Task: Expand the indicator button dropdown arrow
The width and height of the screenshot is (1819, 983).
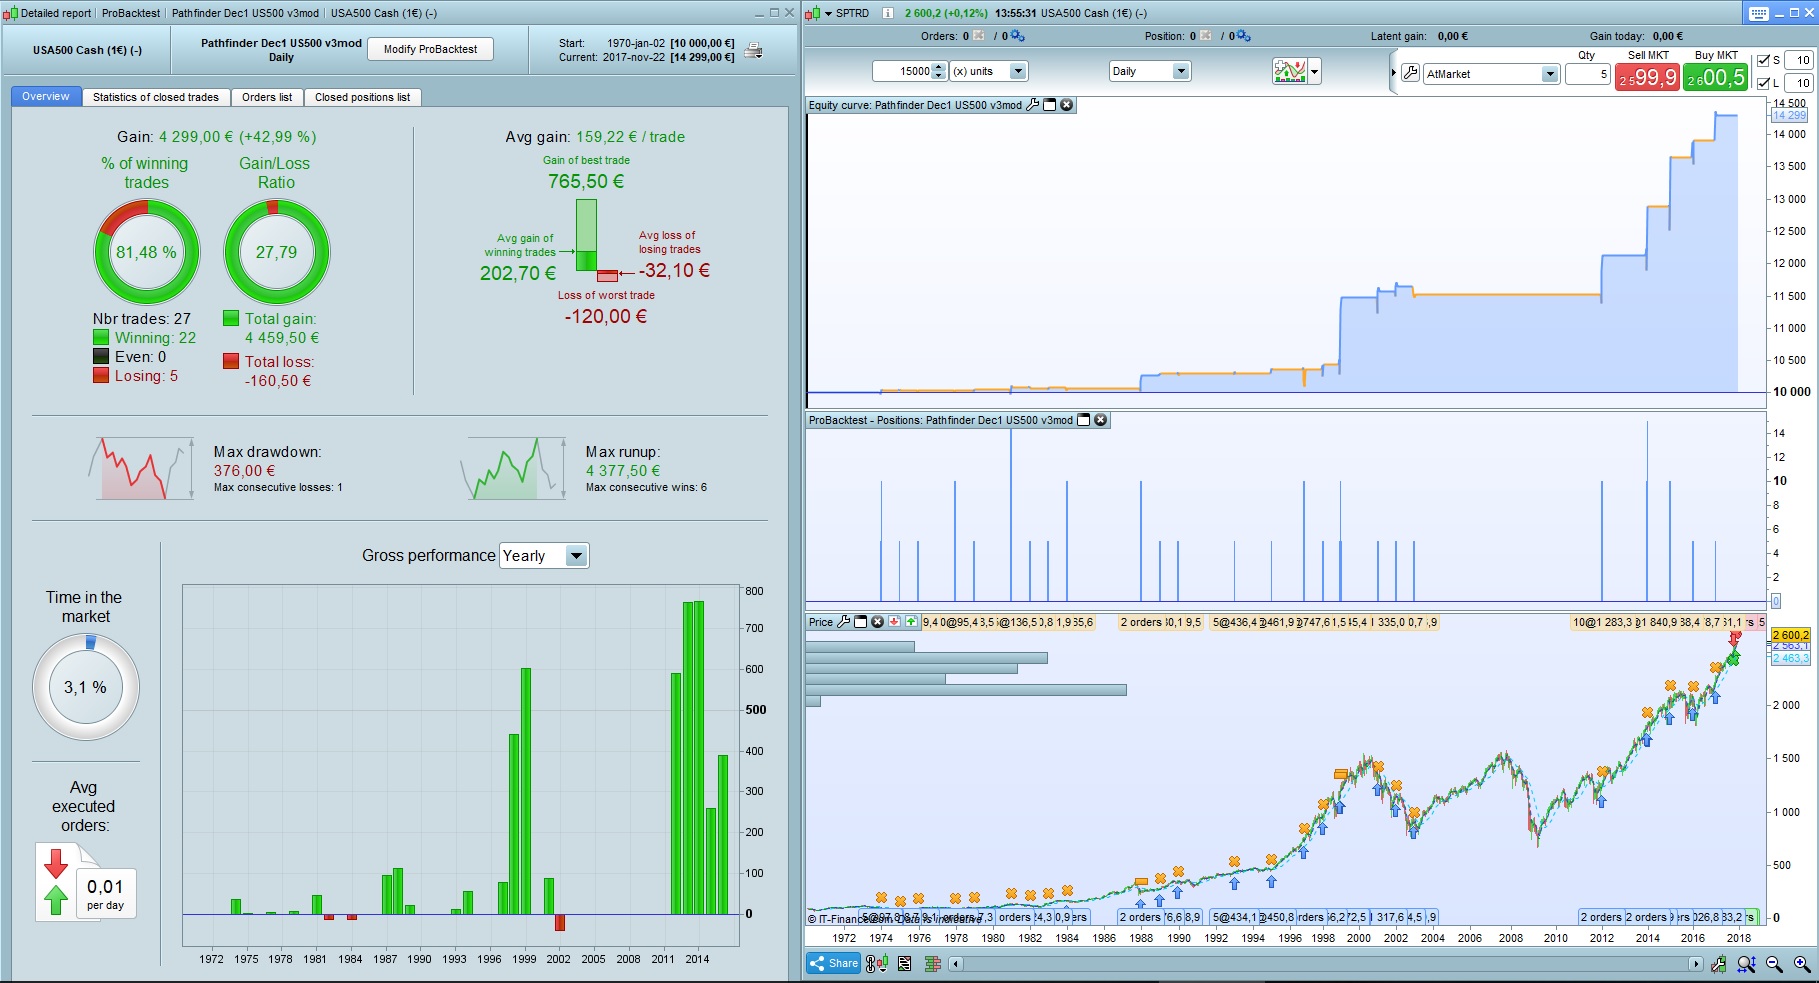Action: pyautogui.click(x=1314, y=71)
